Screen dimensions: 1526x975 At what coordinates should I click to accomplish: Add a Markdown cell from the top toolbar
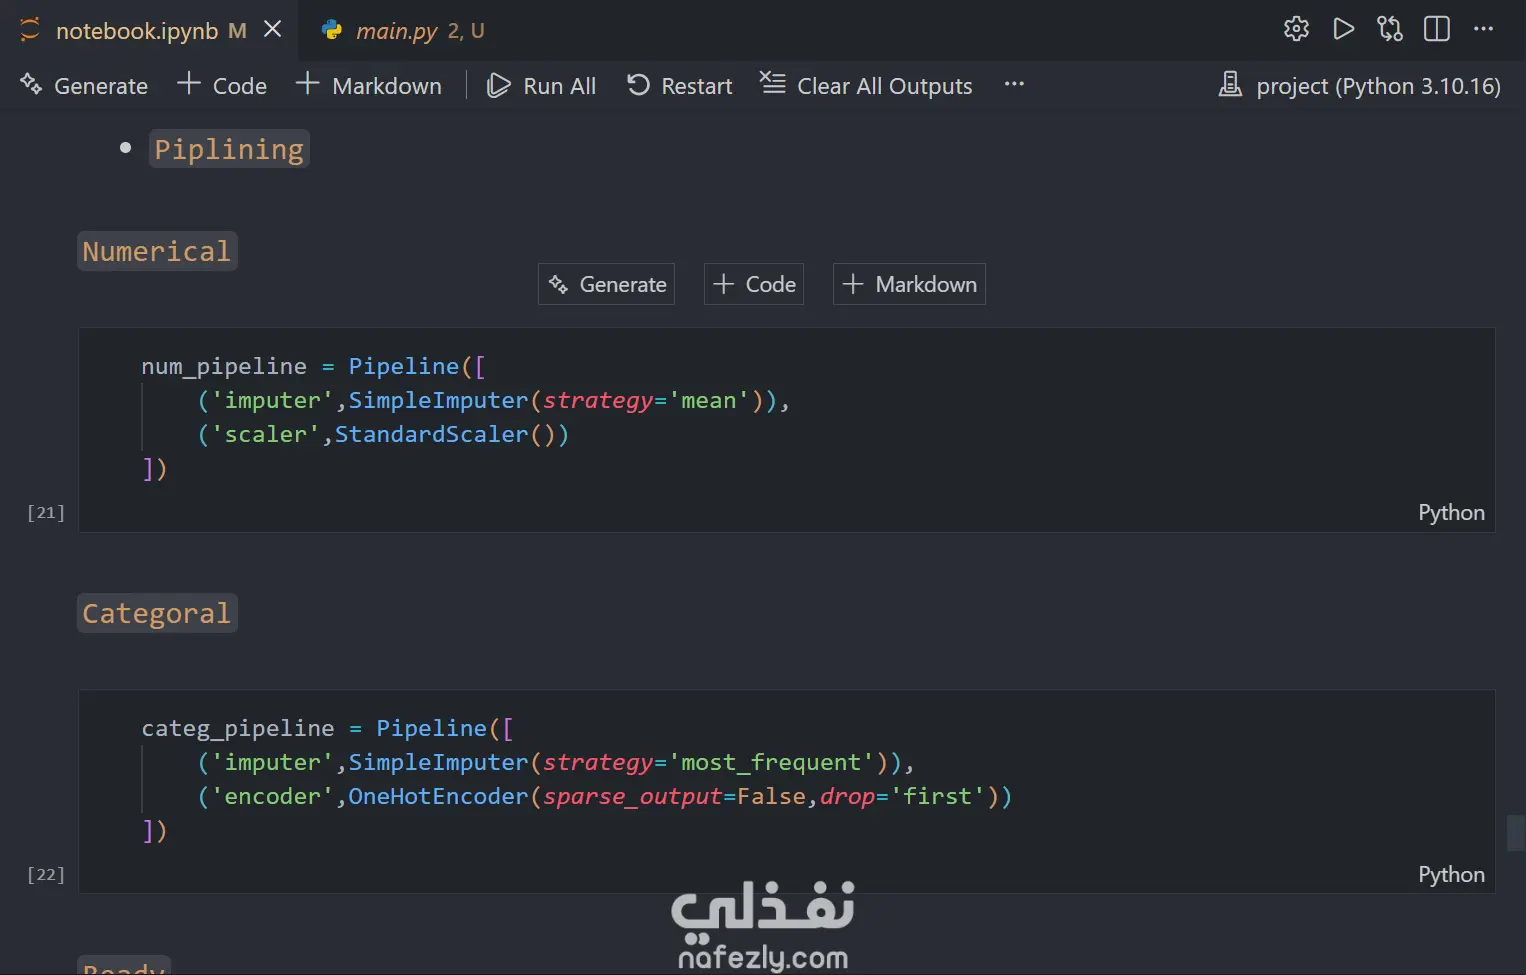[369, 86]
